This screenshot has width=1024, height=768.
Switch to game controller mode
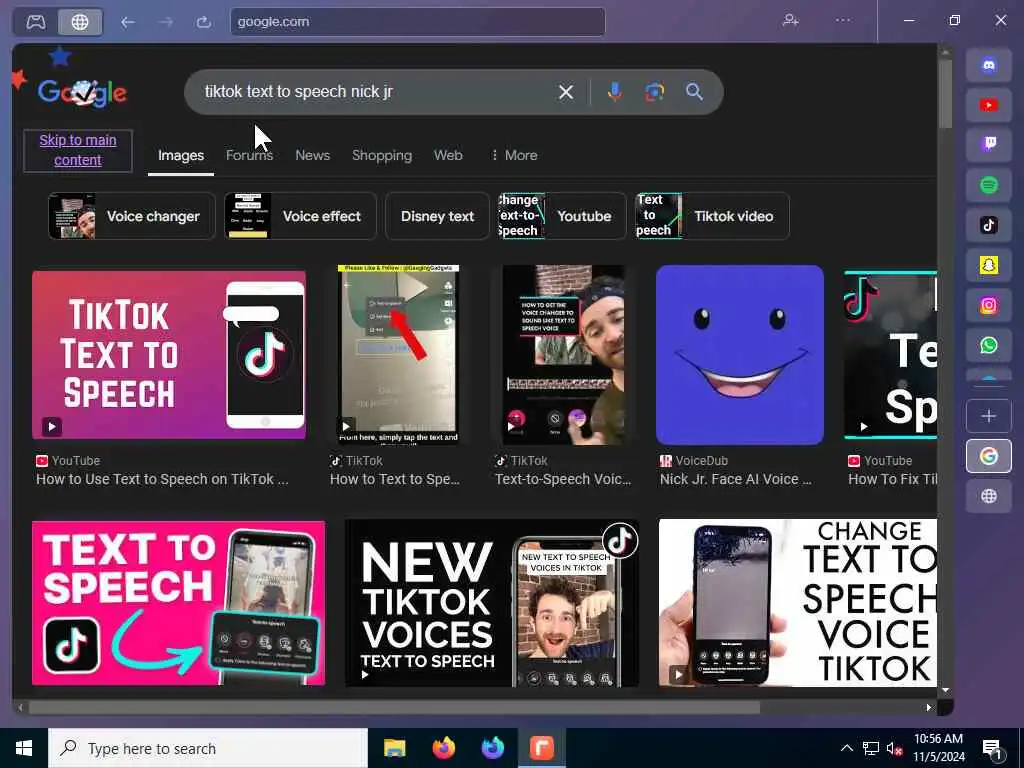36,22
